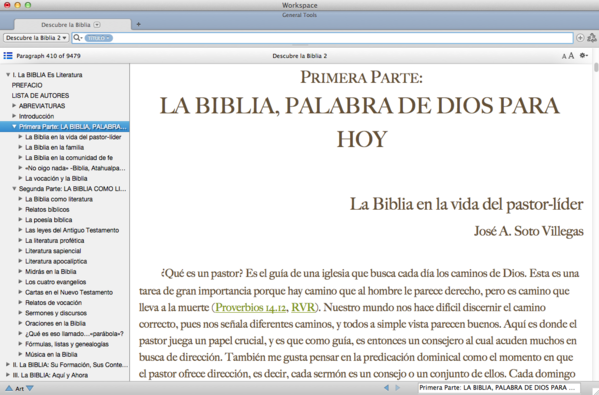Go back with the left history arrow
The image size is (599, 395).
(387, 387)
